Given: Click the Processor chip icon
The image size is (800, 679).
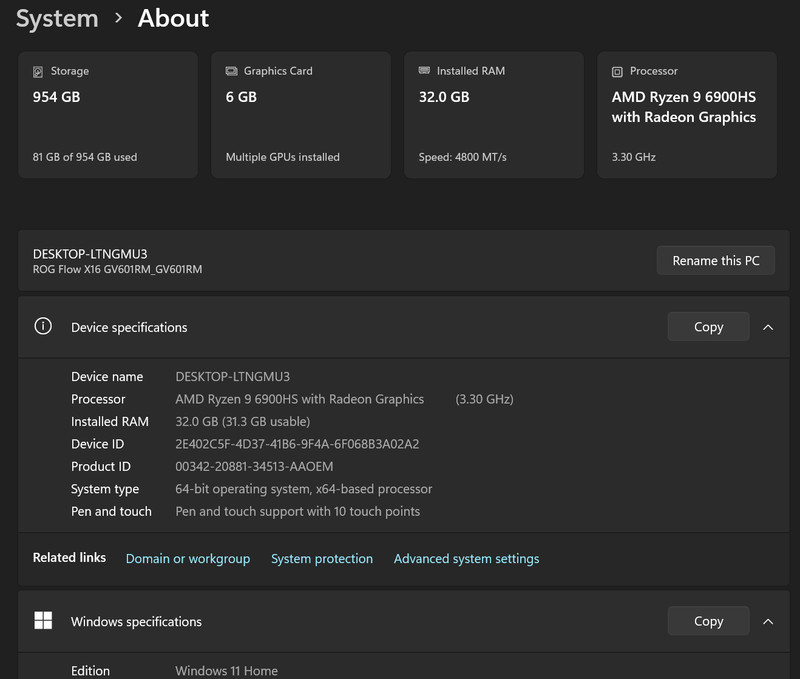Looking at the screenshot, I should point(617,72).
